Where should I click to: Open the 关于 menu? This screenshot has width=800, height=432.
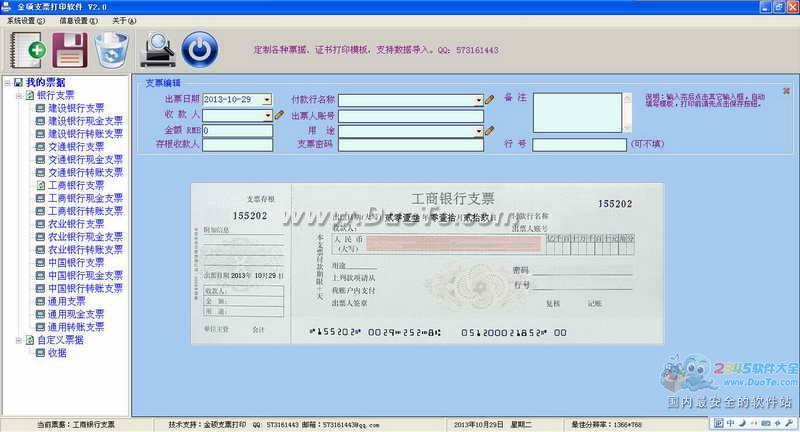coord(124,20)
